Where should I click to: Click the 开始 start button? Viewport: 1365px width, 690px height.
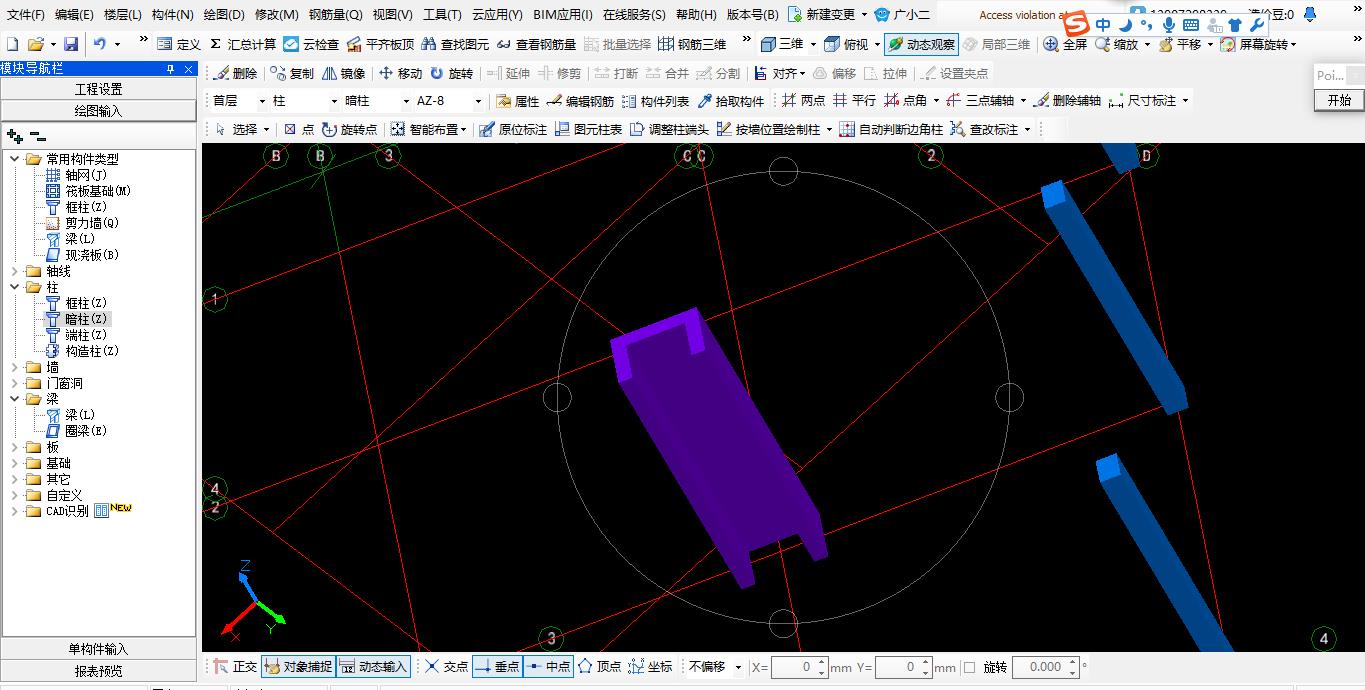1339,100
